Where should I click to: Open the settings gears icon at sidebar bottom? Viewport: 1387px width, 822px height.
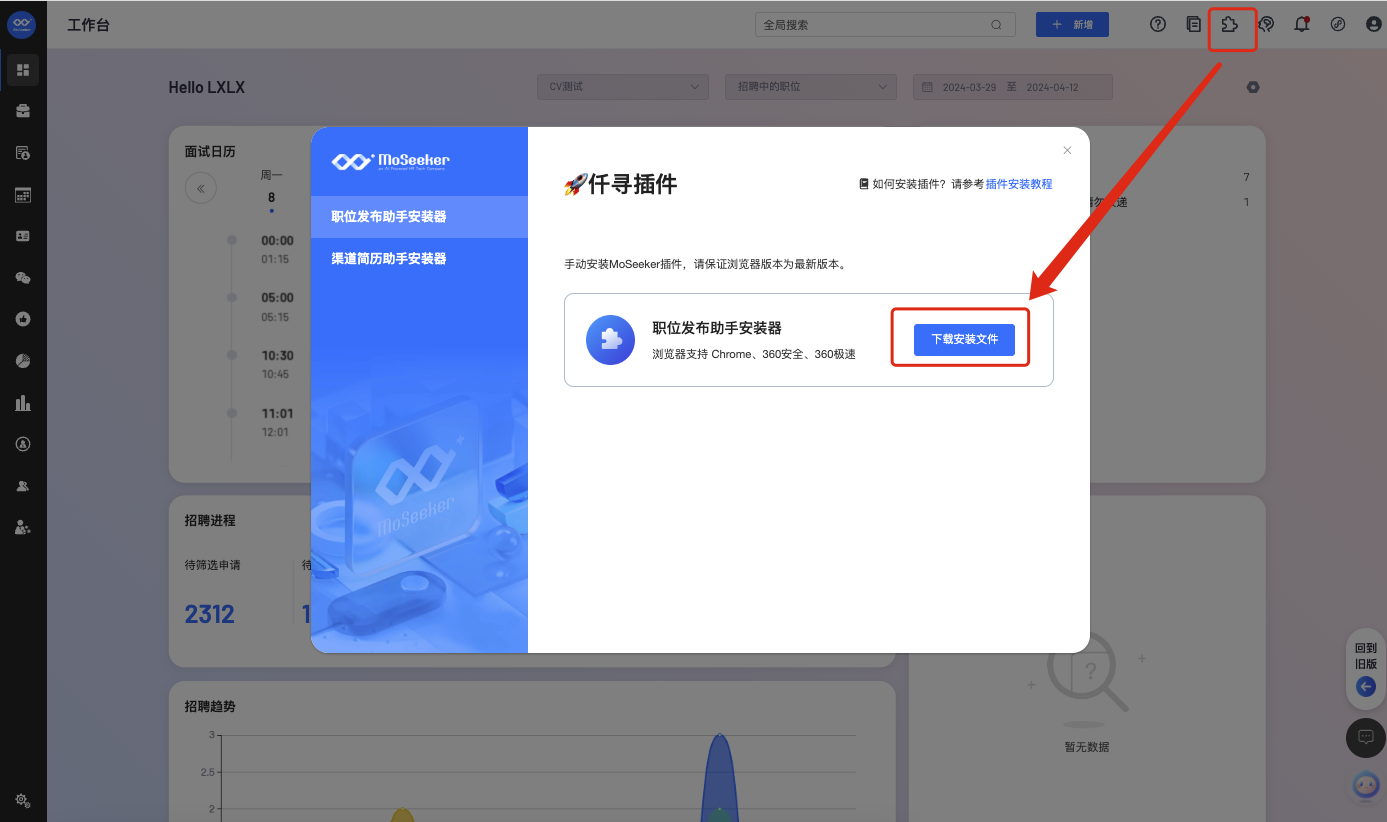click(23, 800)
